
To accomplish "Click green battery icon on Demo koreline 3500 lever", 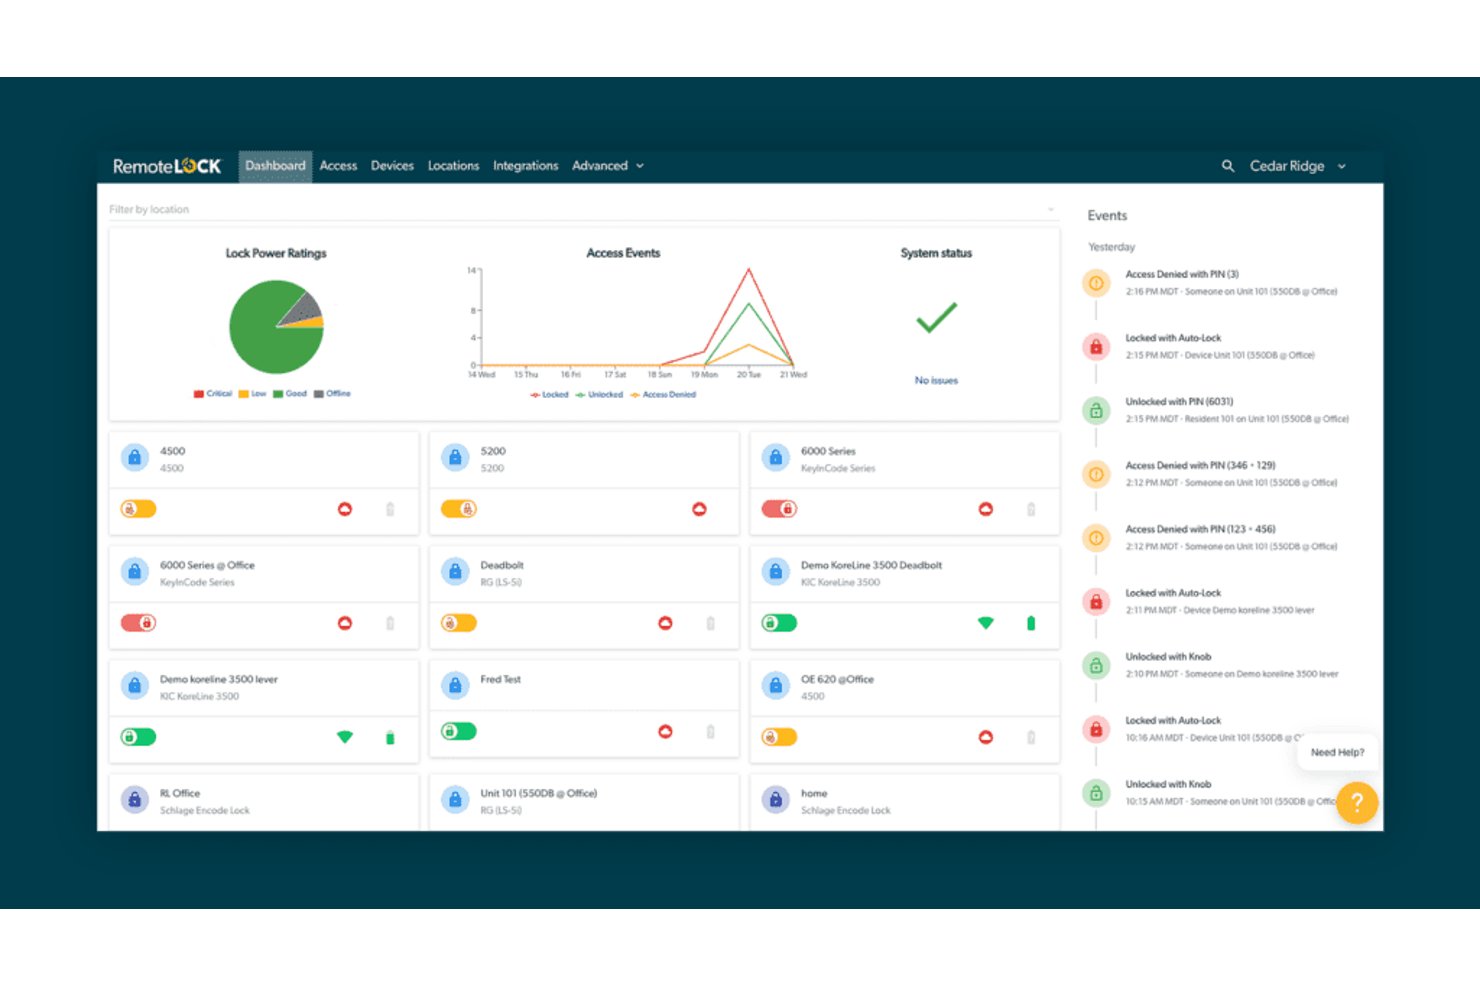I will pyautogui.click(x=390, y=738).
